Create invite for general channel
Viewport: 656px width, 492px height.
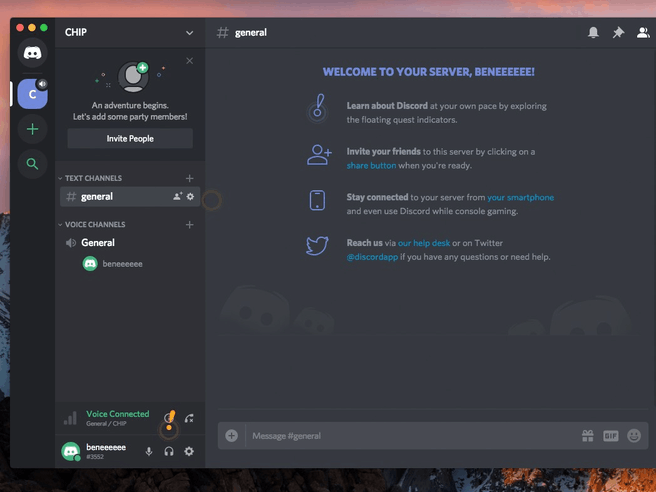pos(177,196)
